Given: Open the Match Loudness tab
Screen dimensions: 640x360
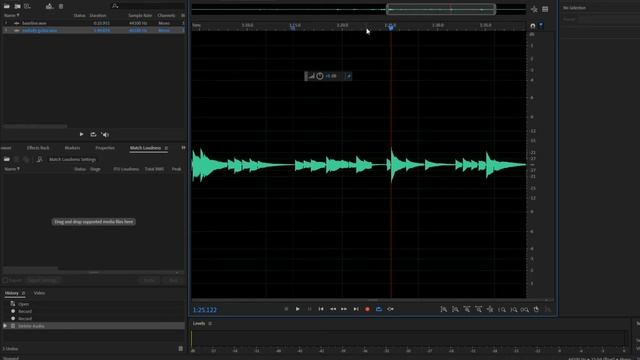Looking at the screenshot, I should click(x=145, y=148).
